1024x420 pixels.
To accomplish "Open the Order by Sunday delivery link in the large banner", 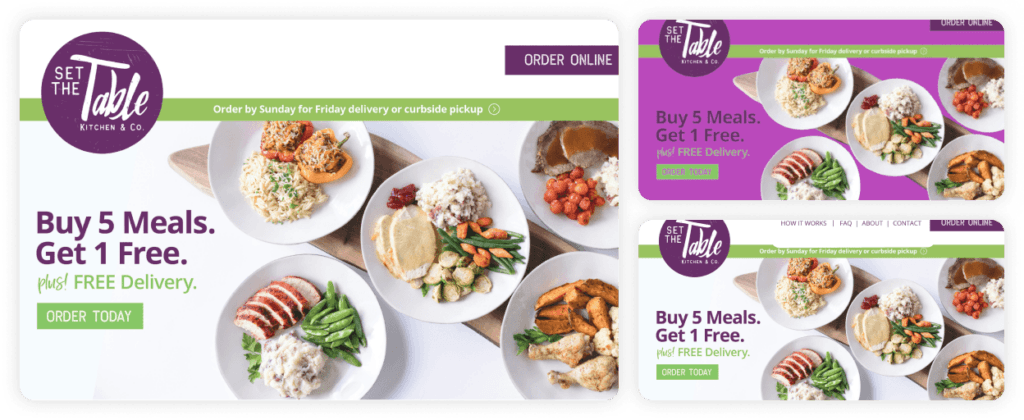I will [x=348, y=110].
